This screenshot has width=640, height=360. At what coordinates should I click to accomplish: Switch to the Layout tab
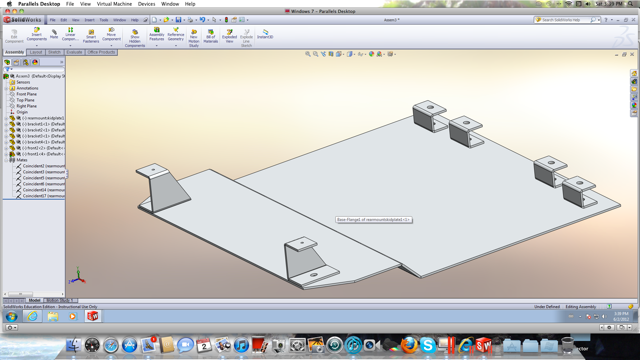click(36, 52)
